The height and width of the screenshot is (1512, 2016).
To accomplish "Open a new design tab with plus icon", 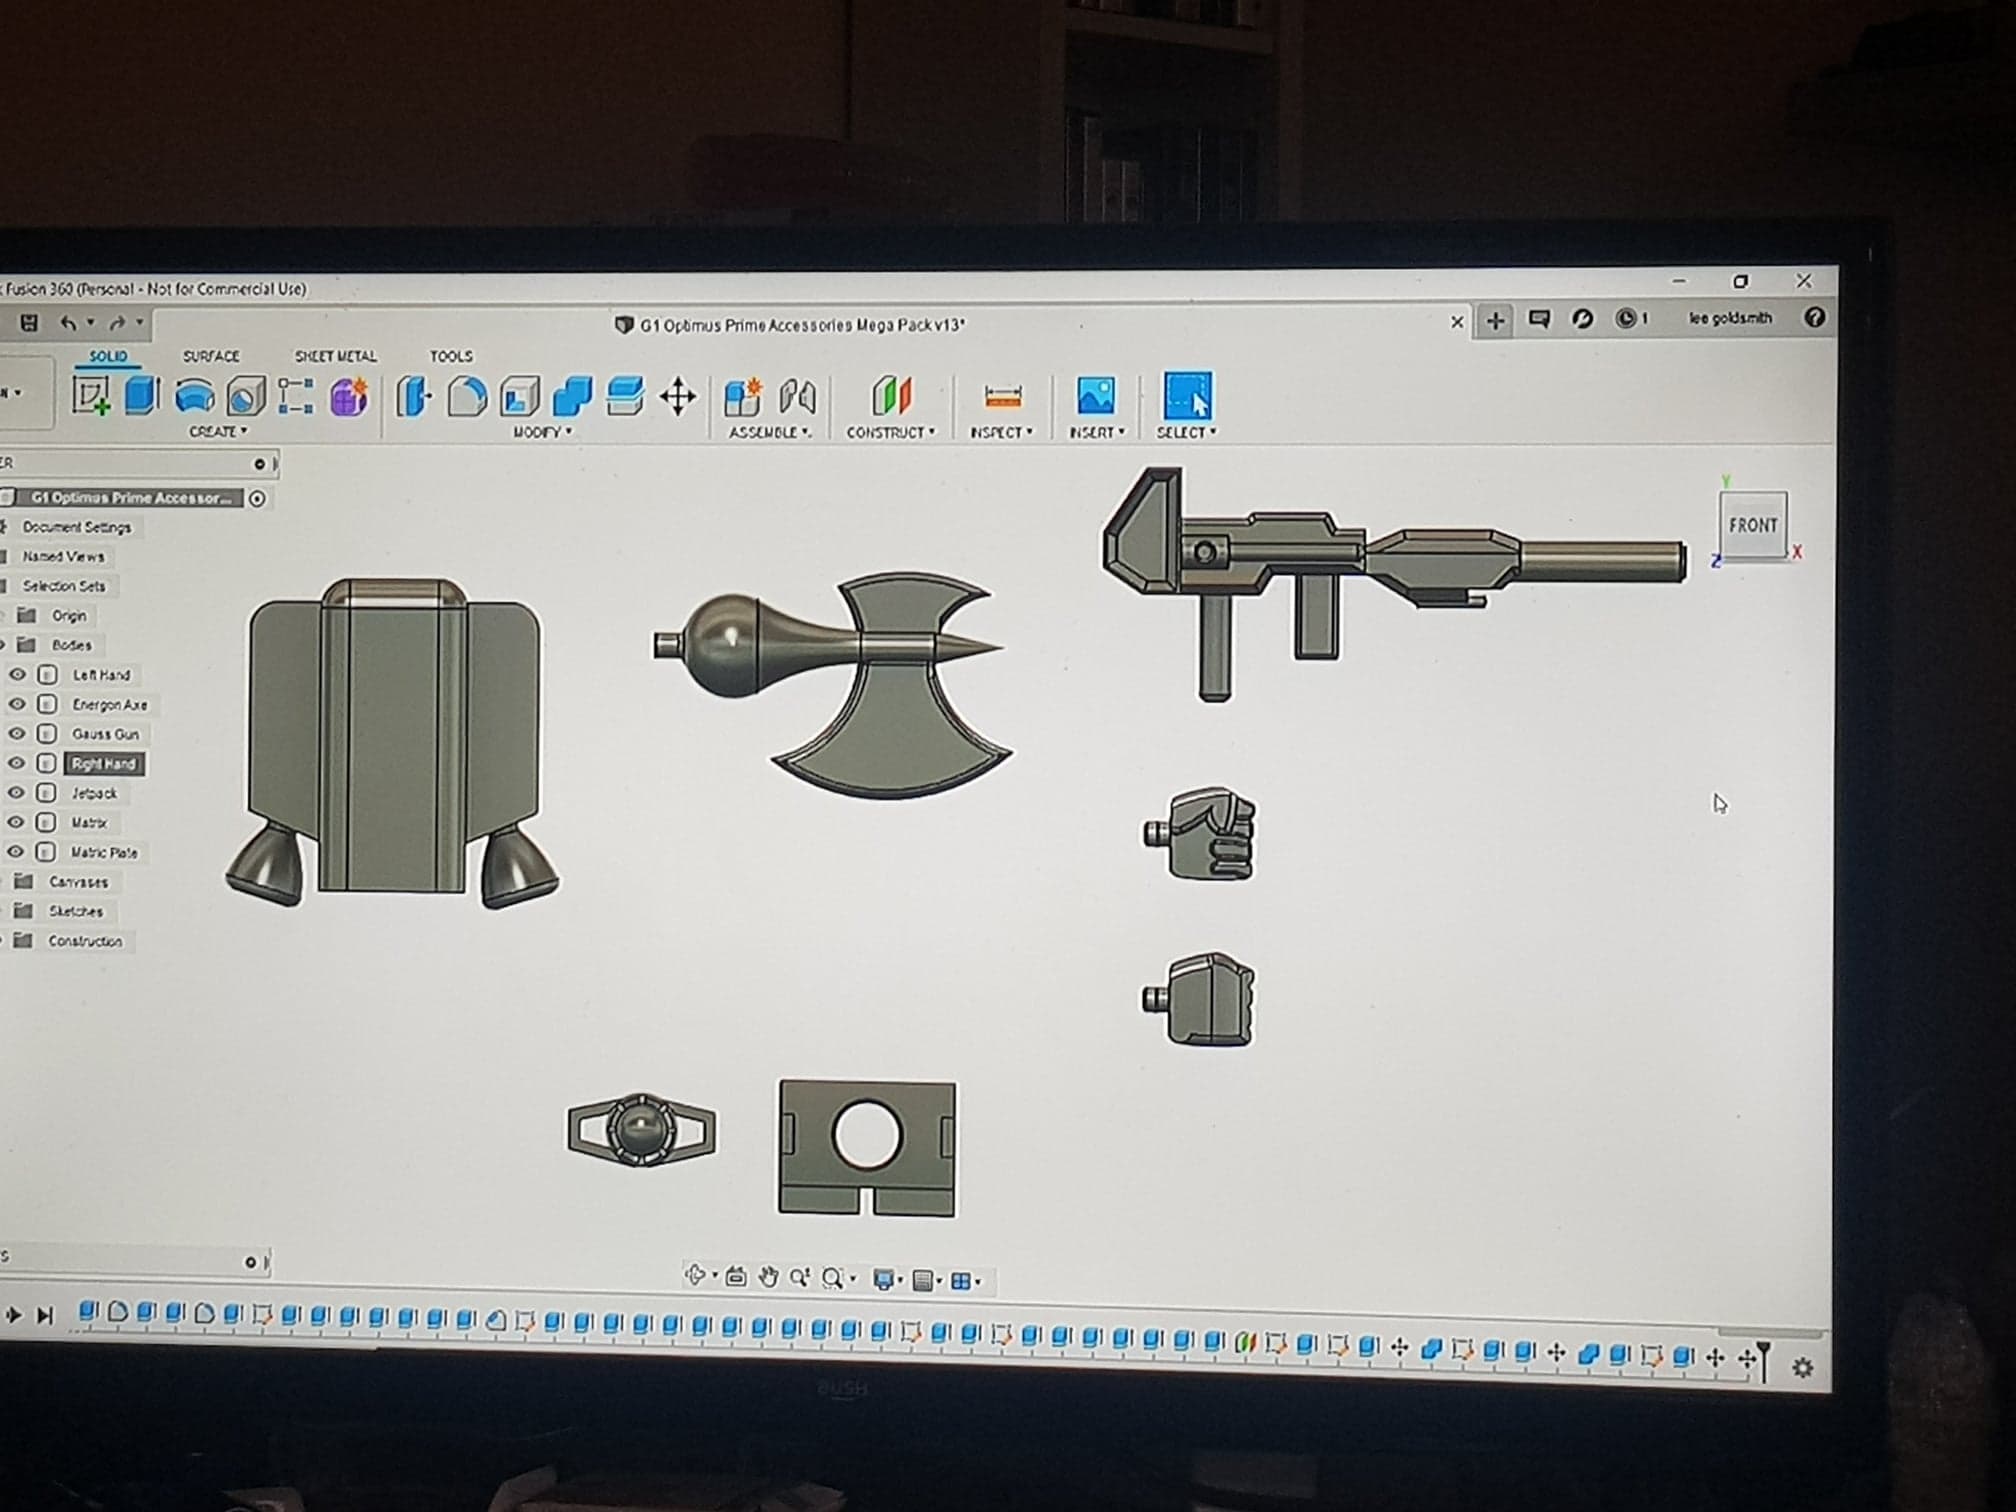I will click(x=1495, y=320).
